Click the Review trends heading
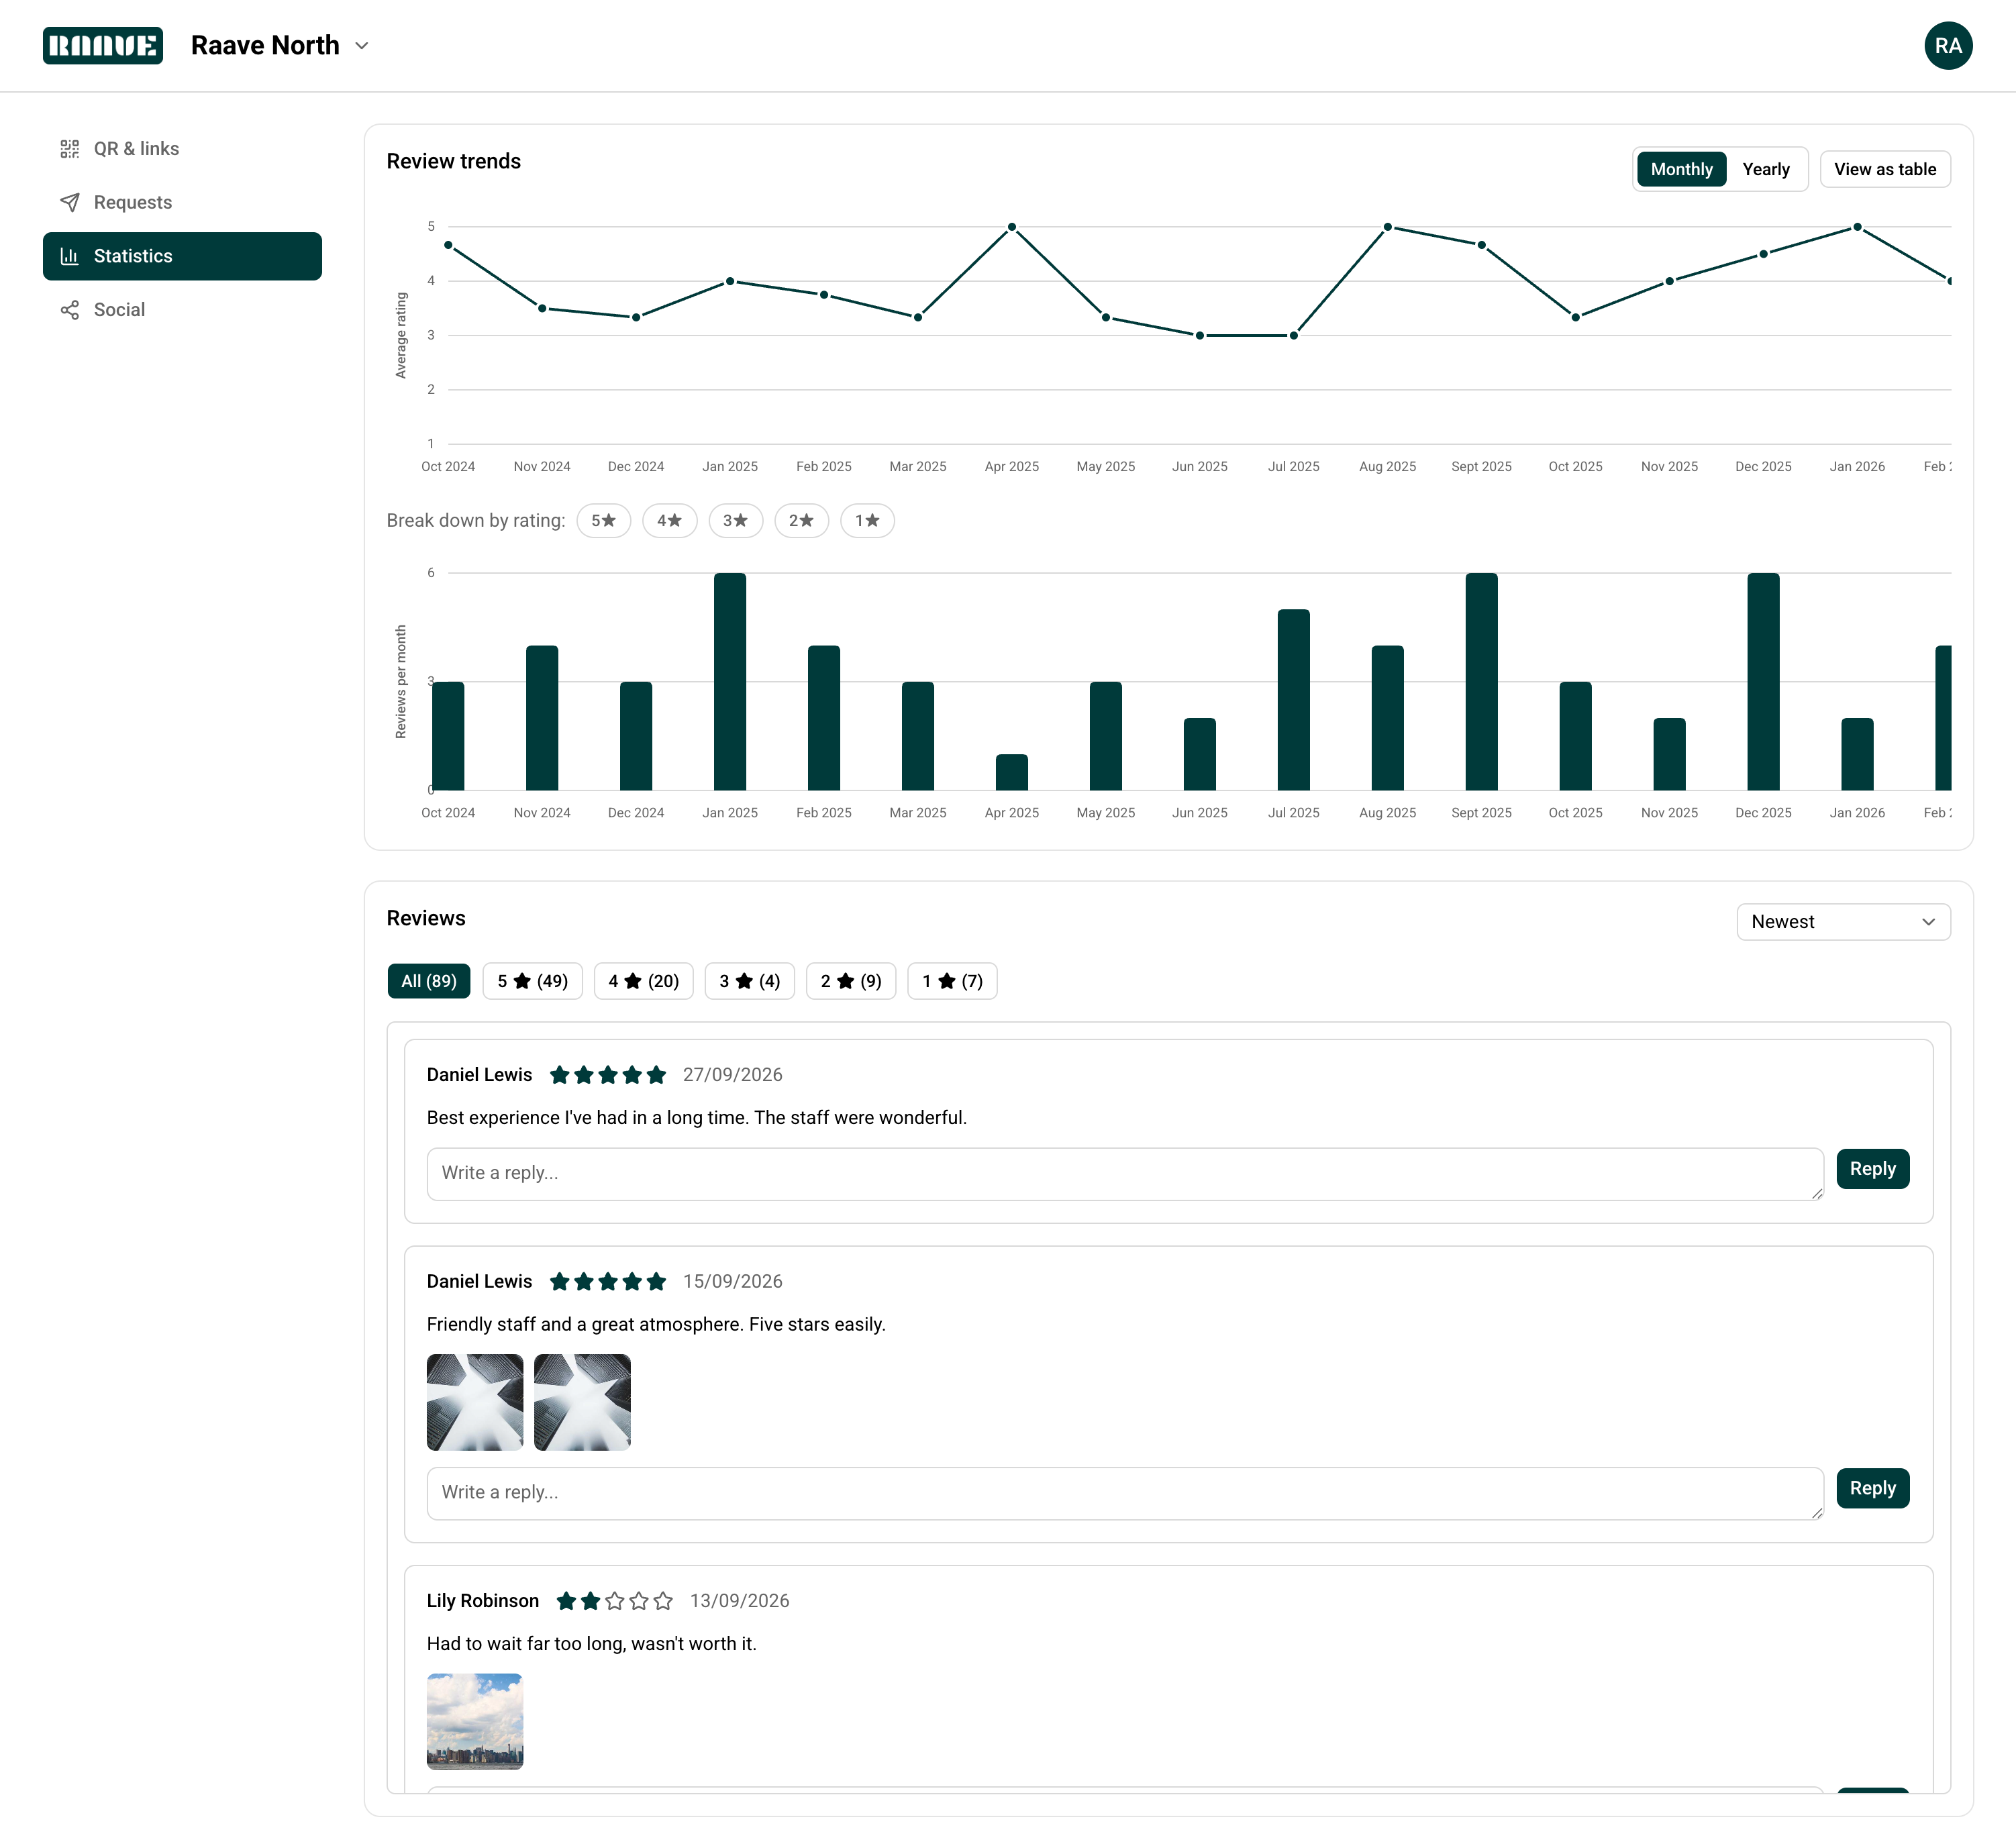The image size is (2016, 1848). click(x=454, y=161)
